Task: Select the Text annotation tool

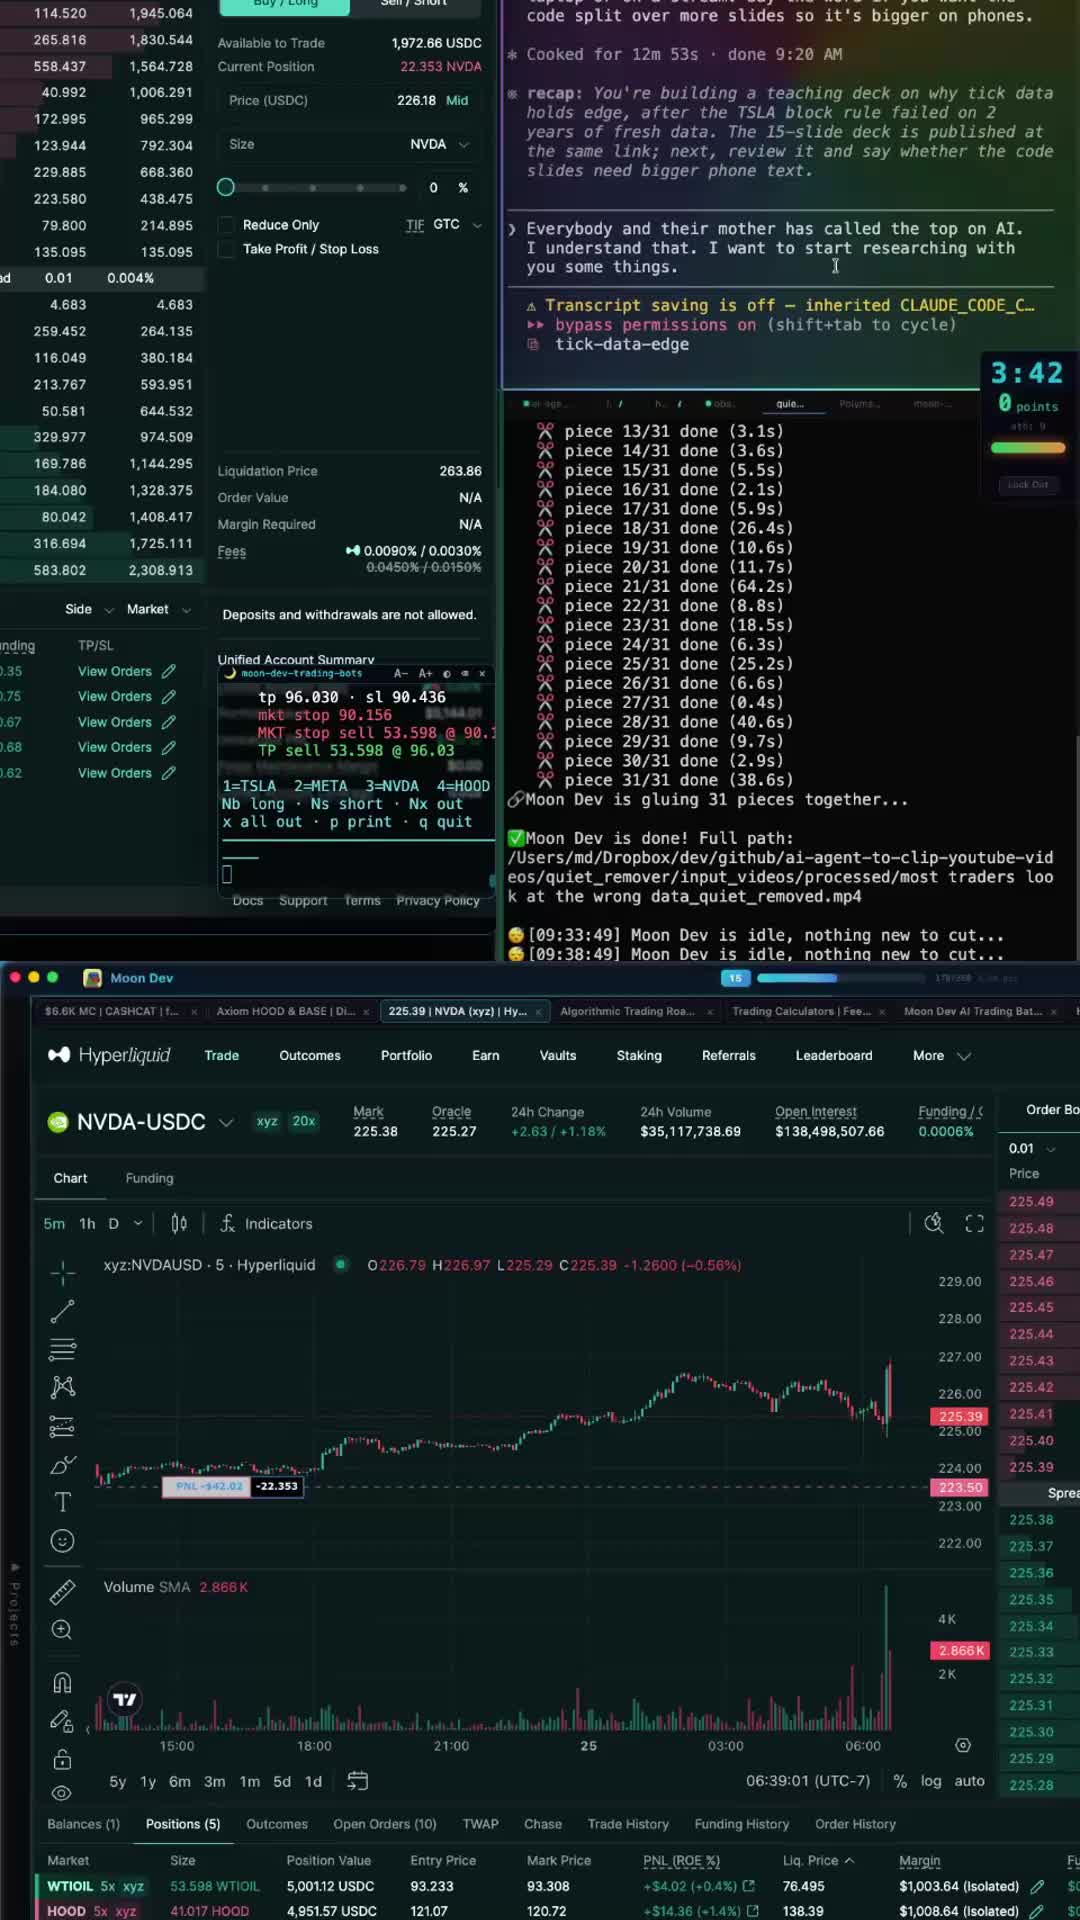Action: [62, 1502]
